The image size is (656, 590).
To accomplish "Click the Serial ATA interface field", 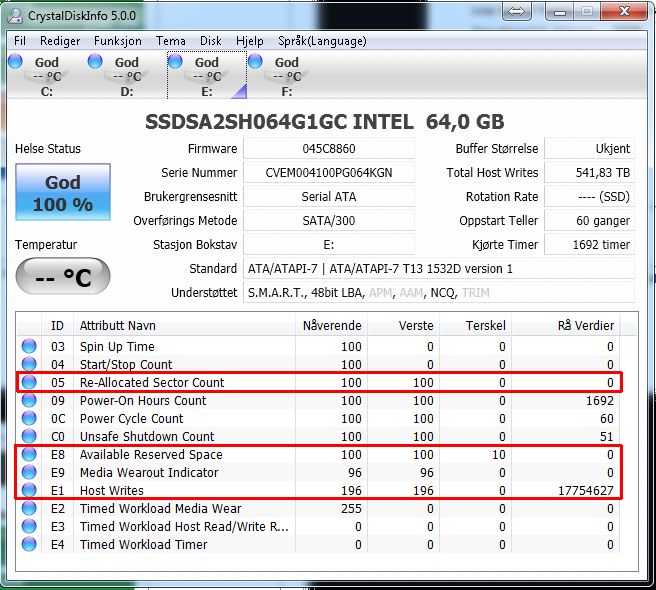I will click(329, 196).
